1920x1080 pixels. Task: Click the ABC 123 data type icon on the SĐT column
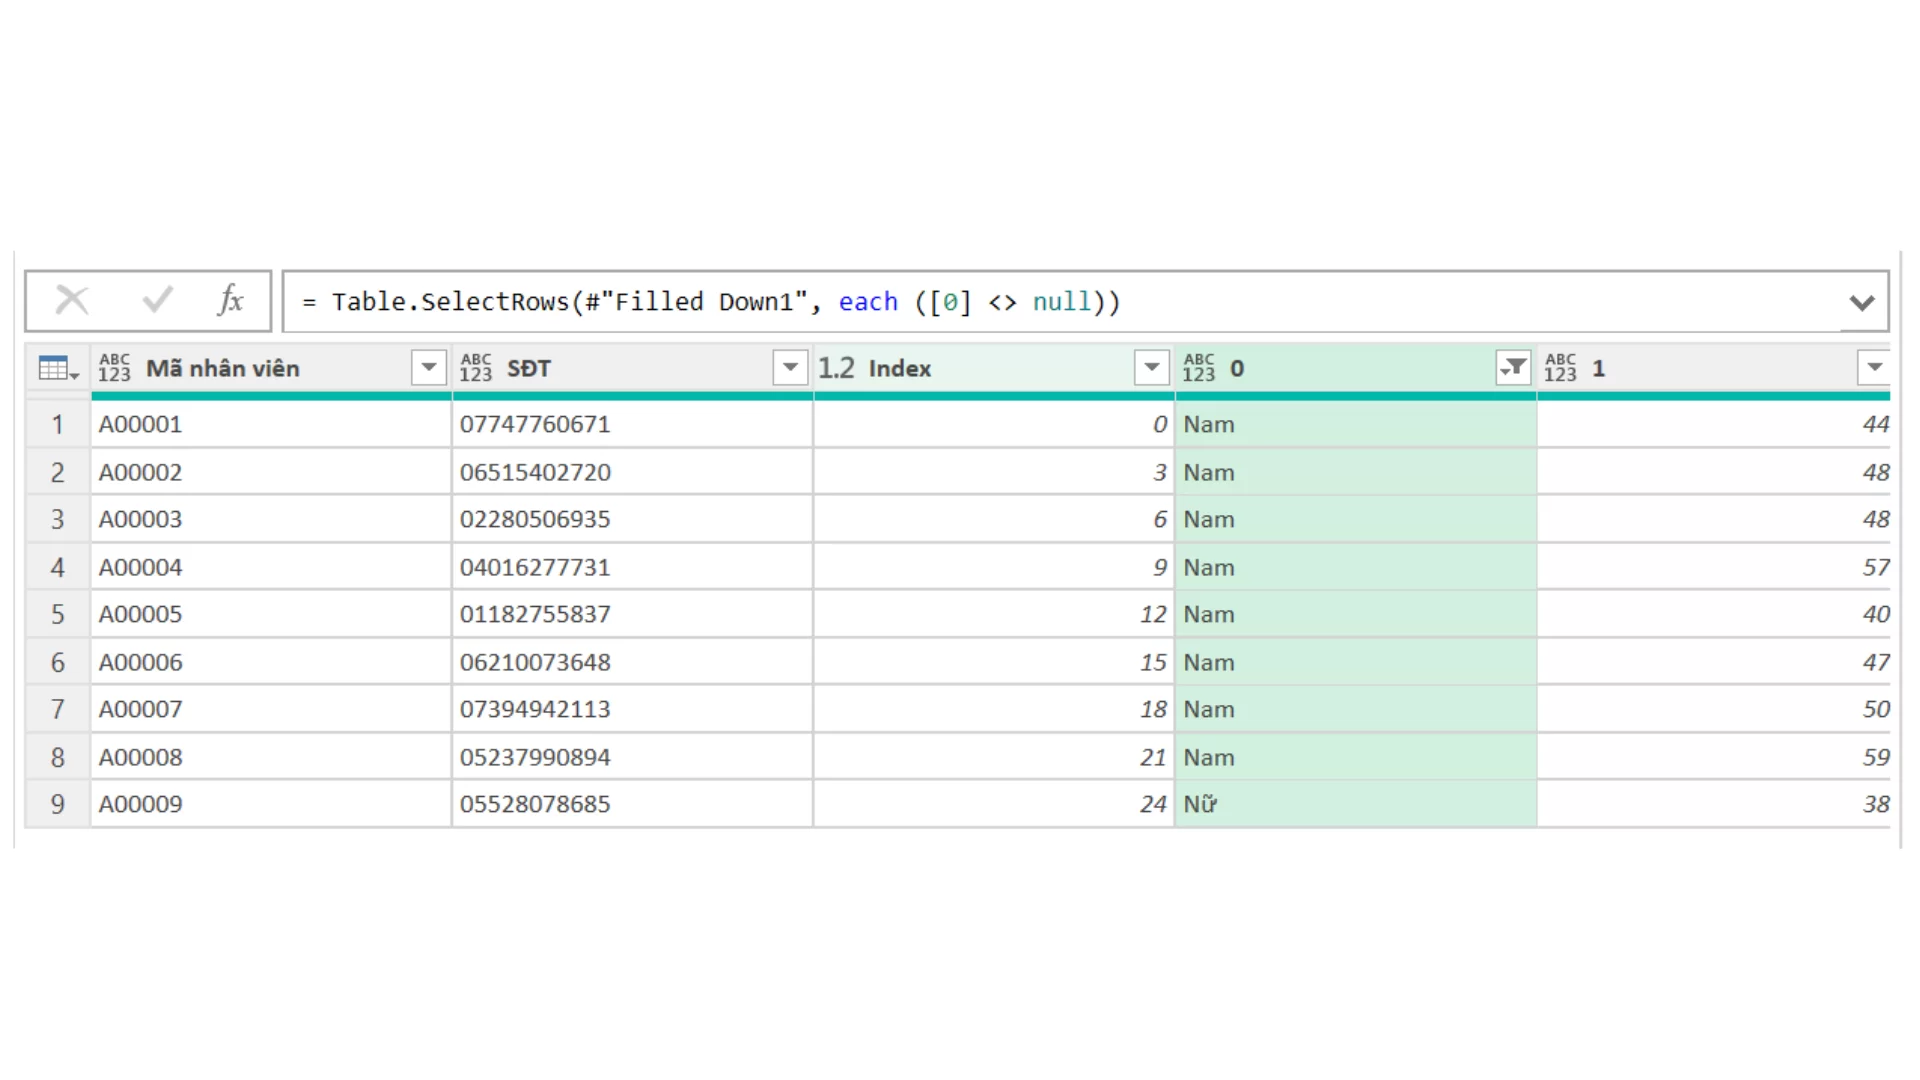pyautogui.click(x=476, y=367)
